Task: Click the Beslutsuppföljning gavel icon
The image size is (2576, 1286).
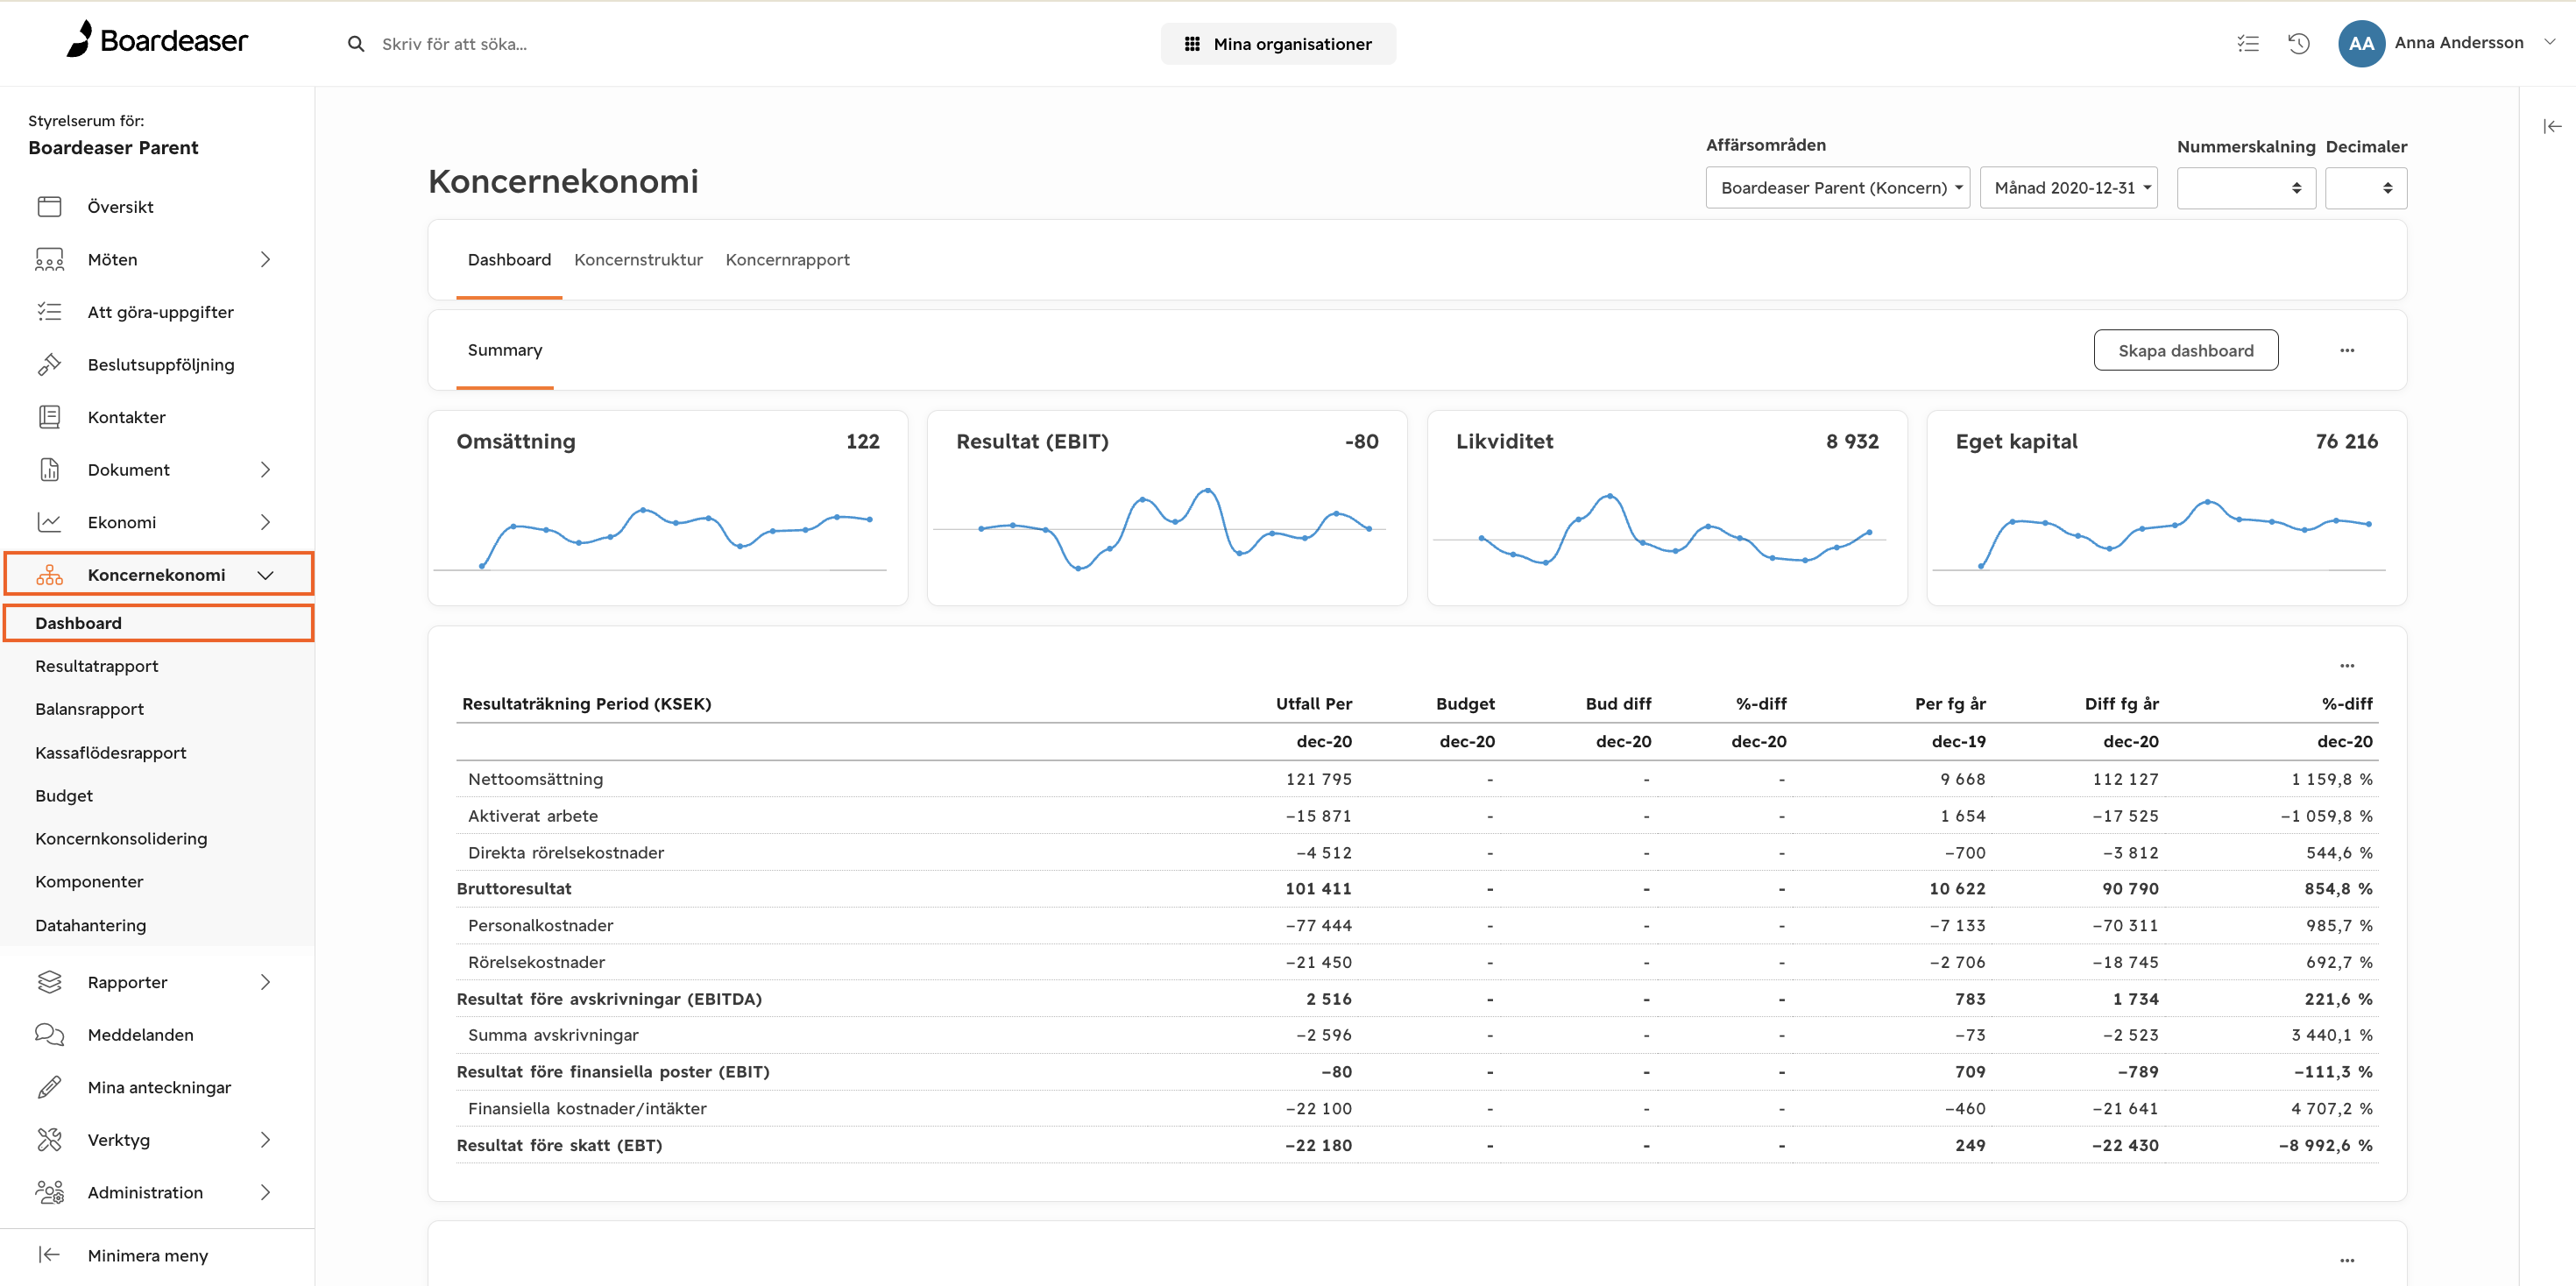Action: click(x=50, y=365)
